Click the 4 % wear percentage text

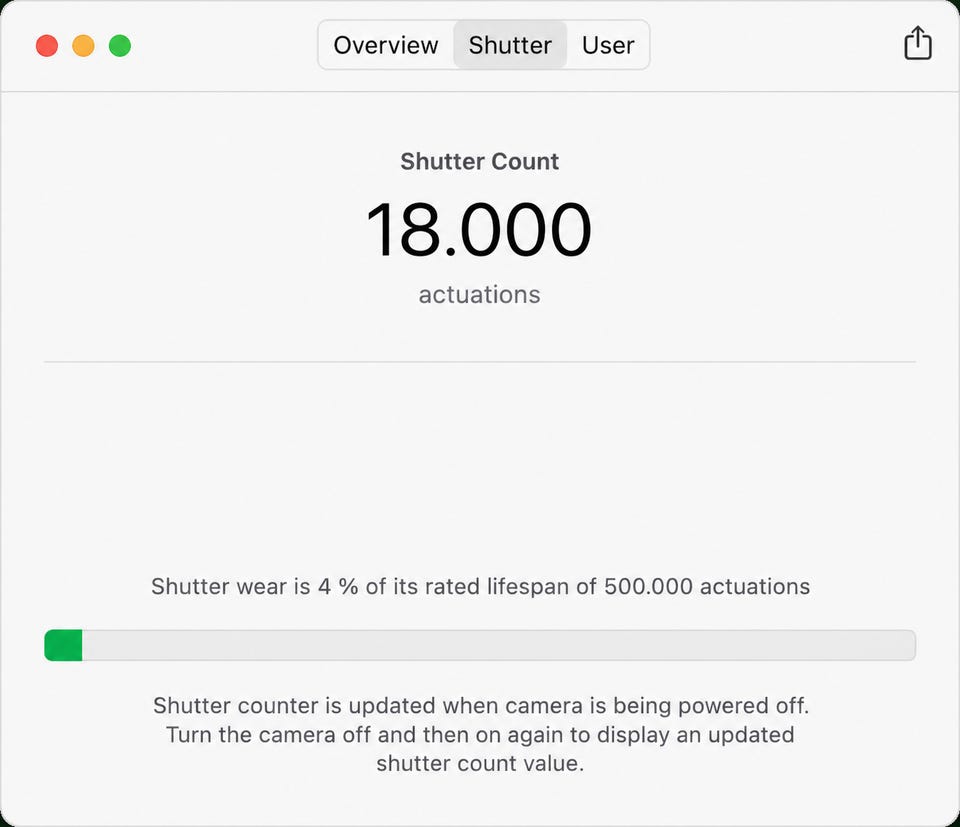(338, 586)
